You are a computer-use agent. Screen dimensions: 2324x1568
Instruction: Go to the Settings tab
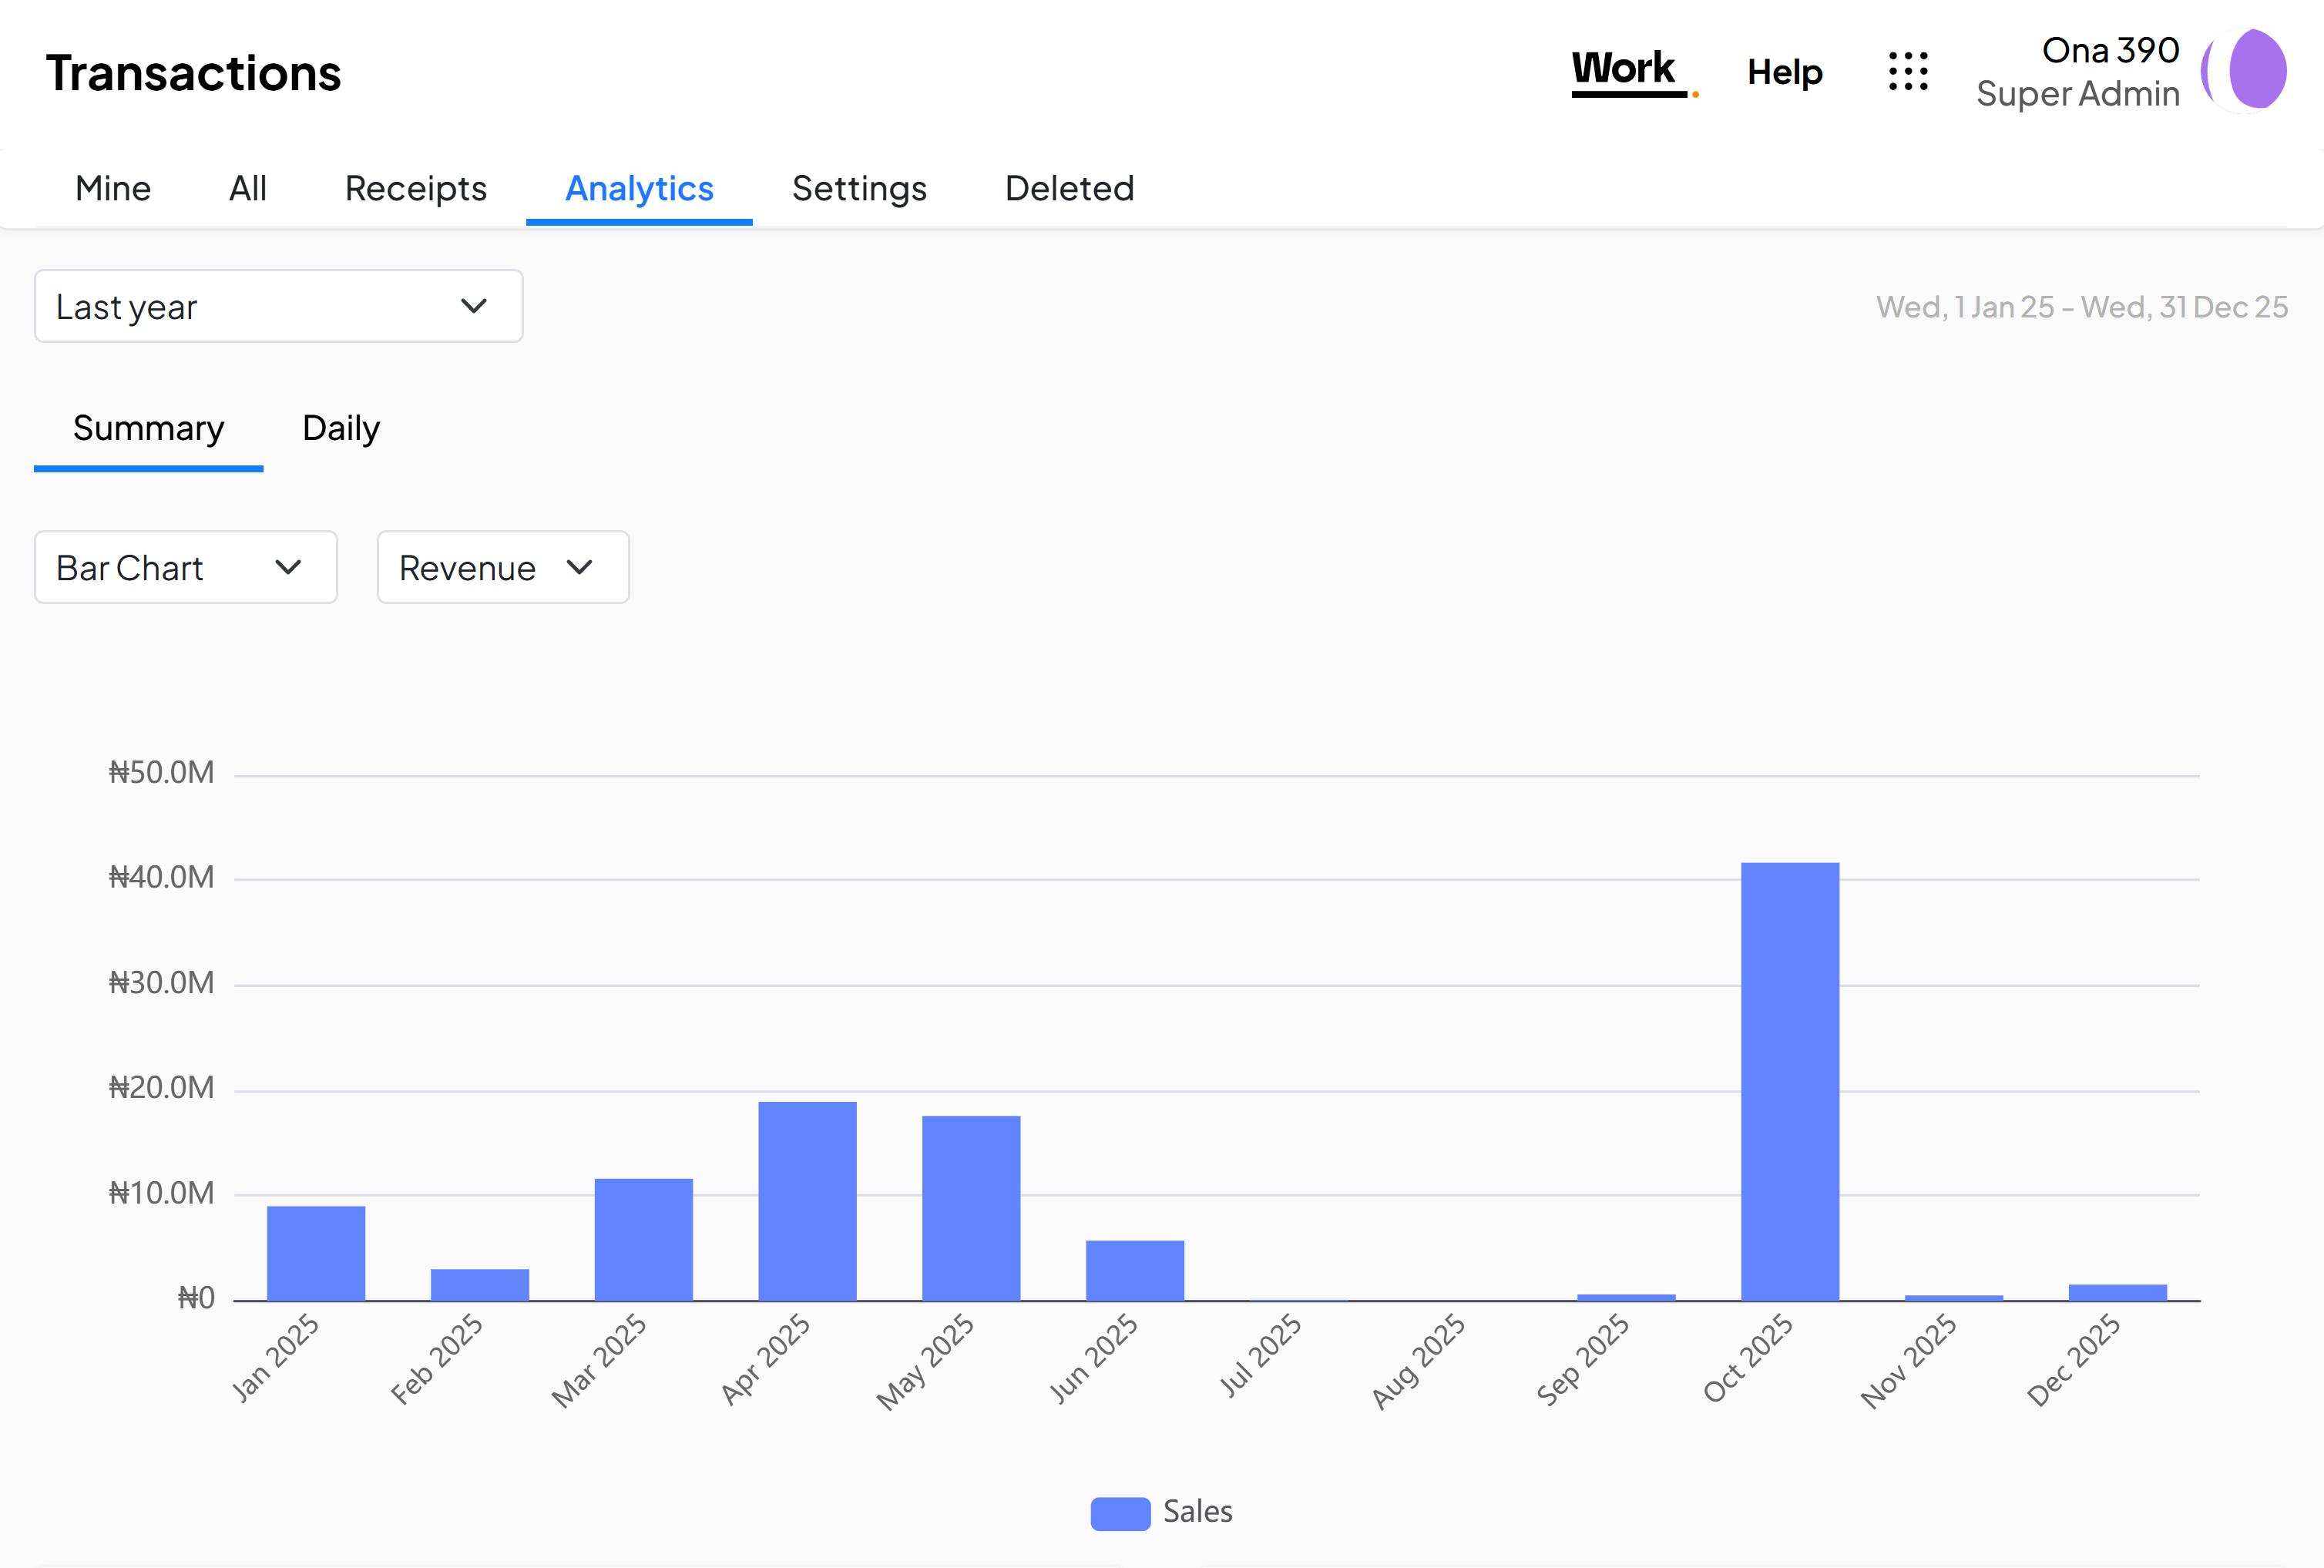click(x=859, y=188)
